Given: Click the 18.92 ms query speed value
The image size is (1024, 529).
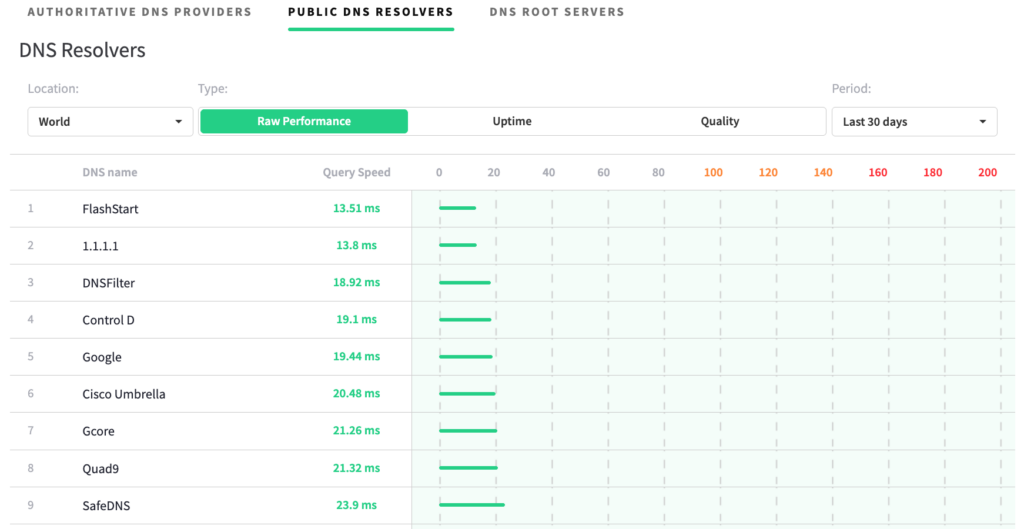Looking at the screenshot, I should pos(357,282).
